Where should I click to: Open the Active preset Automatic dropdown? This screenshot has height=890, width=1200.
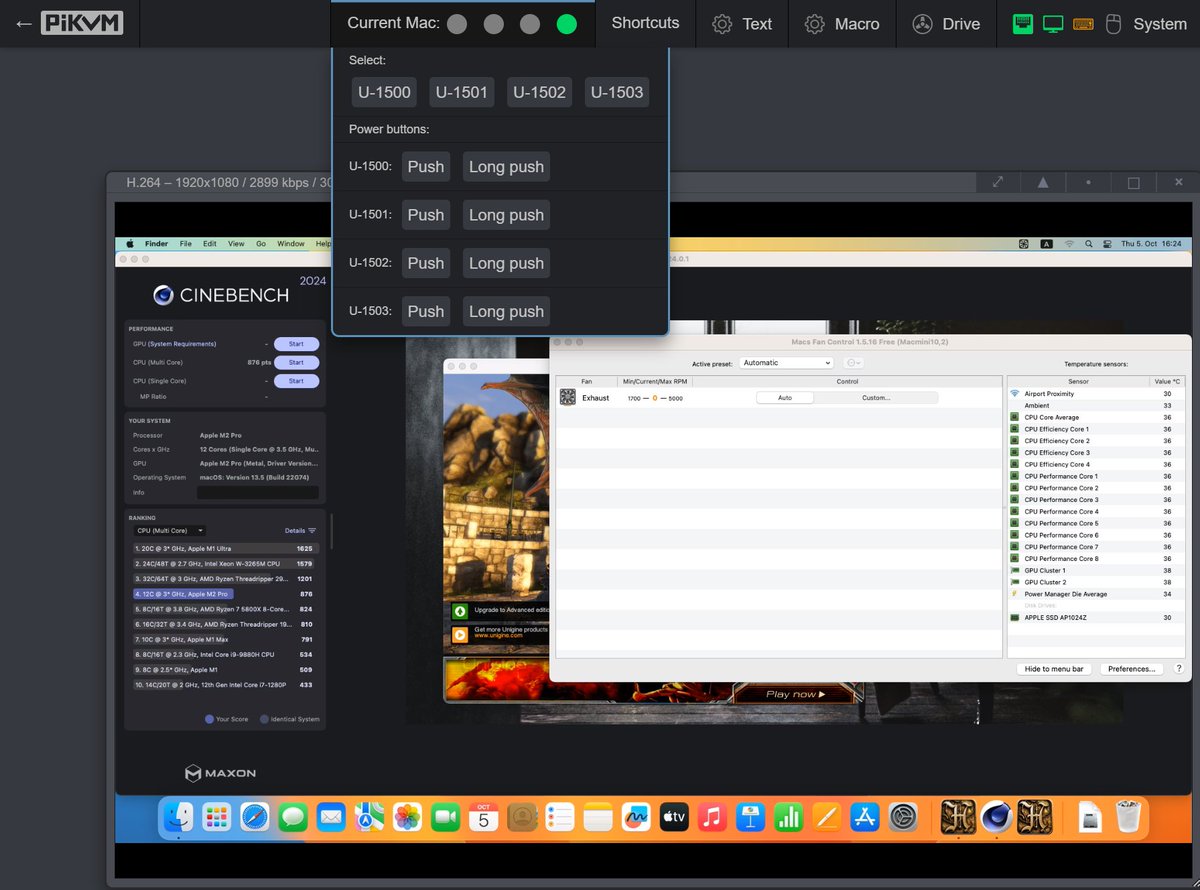(786, 363)
